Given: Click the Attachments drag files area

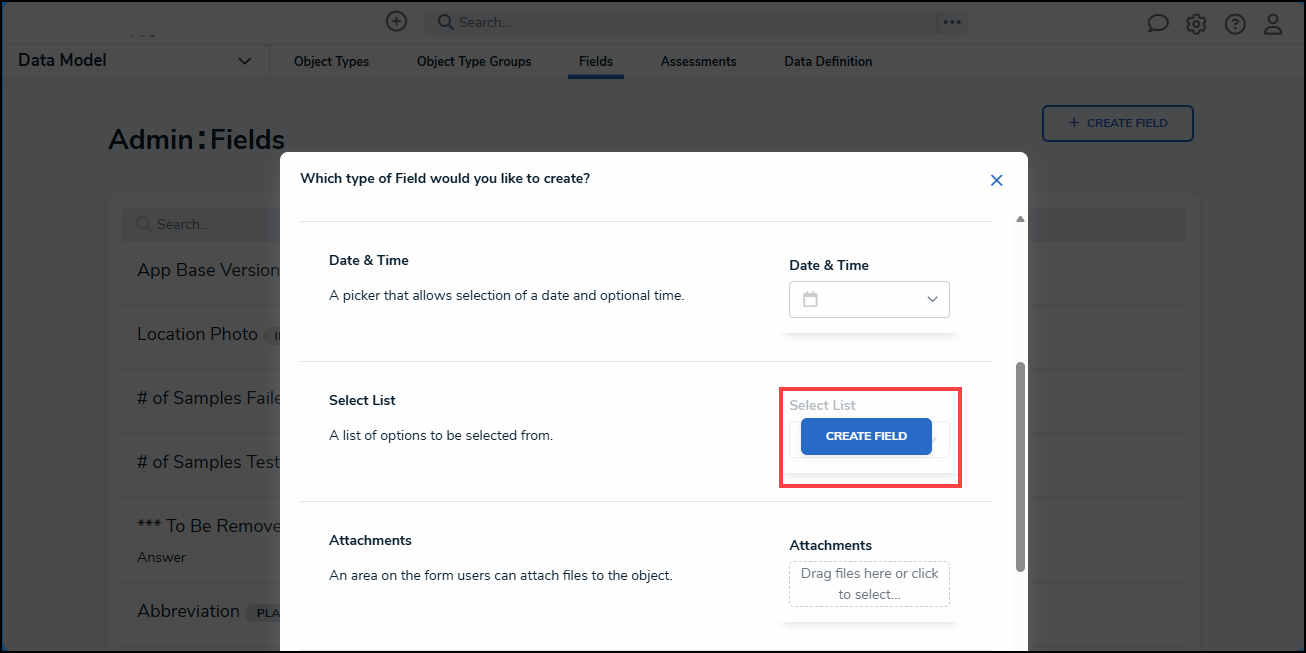Looking at the screenshot, I should click(x=868, y=583).
